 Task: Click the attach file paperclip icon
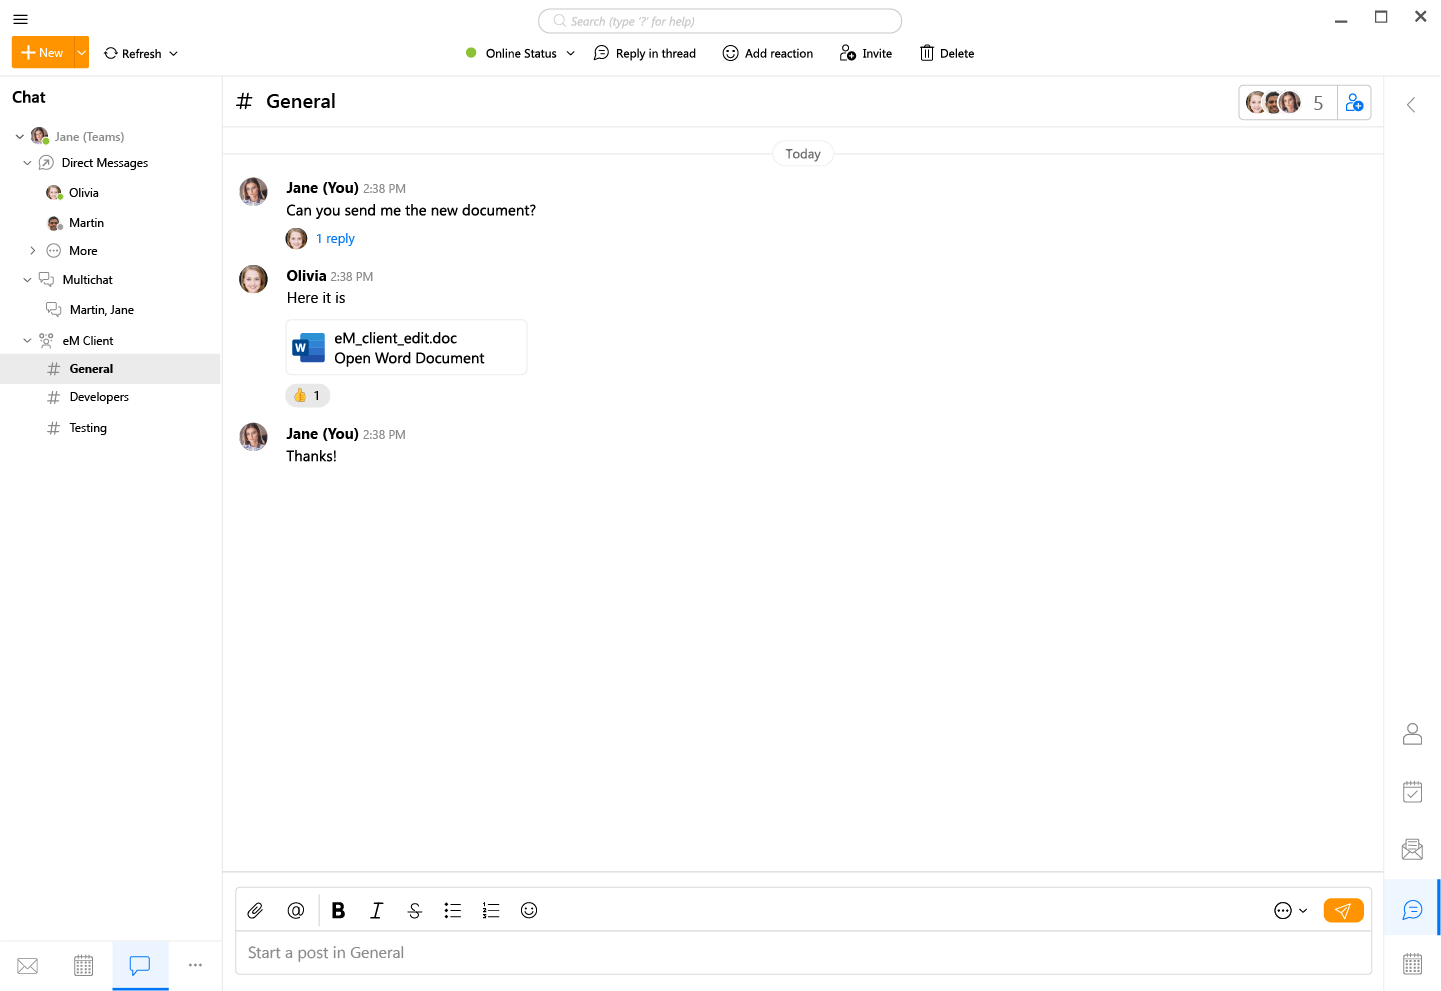(255, 910)
